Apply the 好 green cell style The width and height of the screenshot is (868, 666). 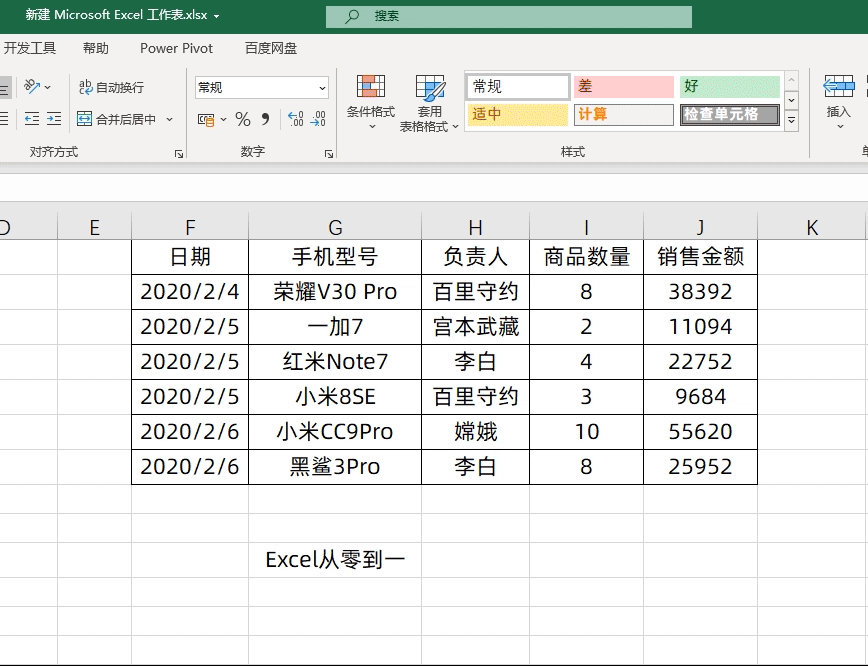[729, 87]
